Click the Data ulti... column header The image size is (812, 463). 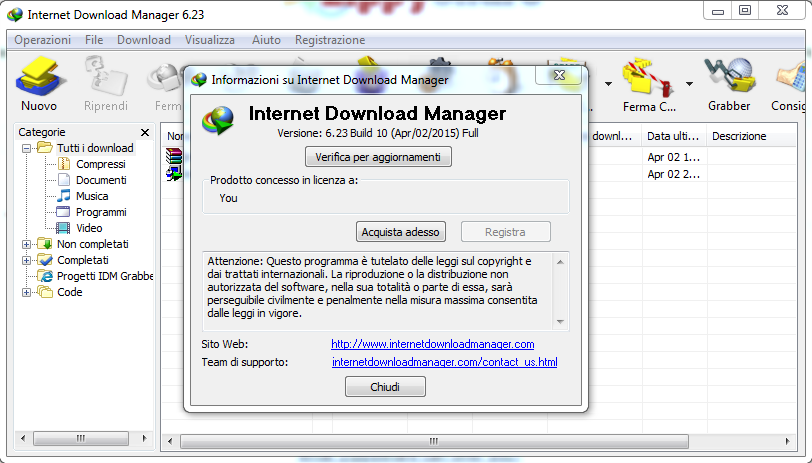673,136
